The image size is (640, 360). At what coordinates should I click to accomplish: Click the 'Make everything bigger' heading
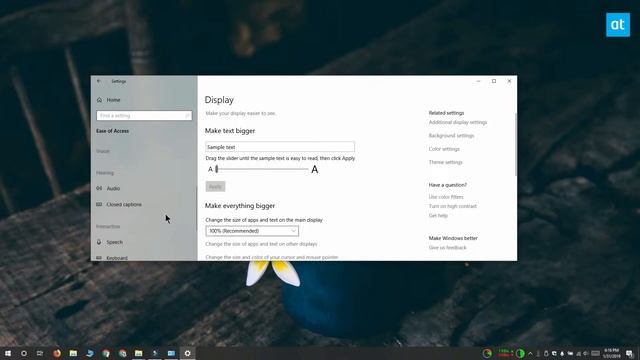click(x=240, y=206)
